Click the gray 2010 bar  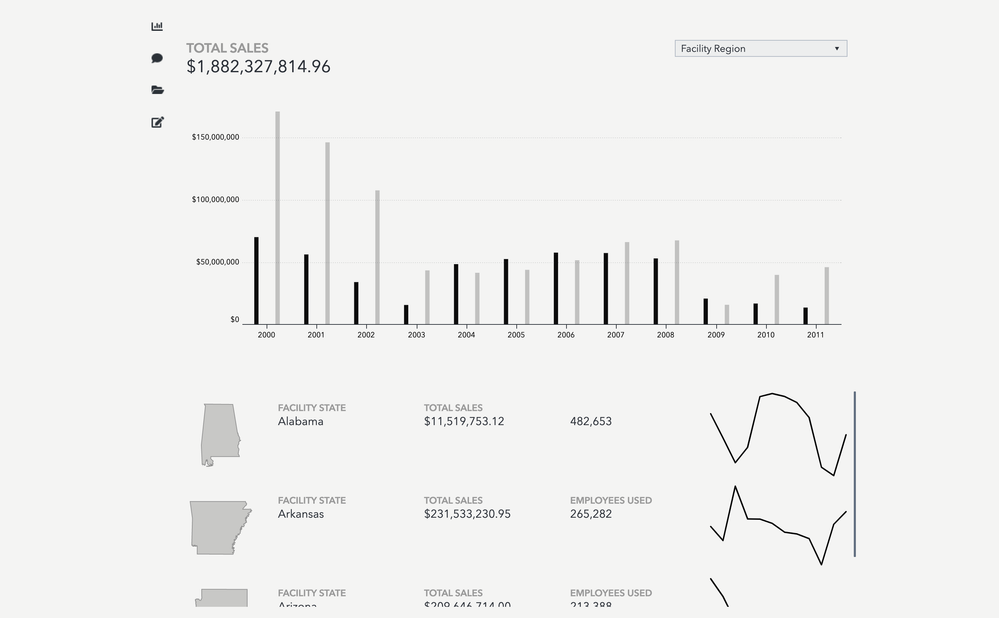(x=777, y=299)
